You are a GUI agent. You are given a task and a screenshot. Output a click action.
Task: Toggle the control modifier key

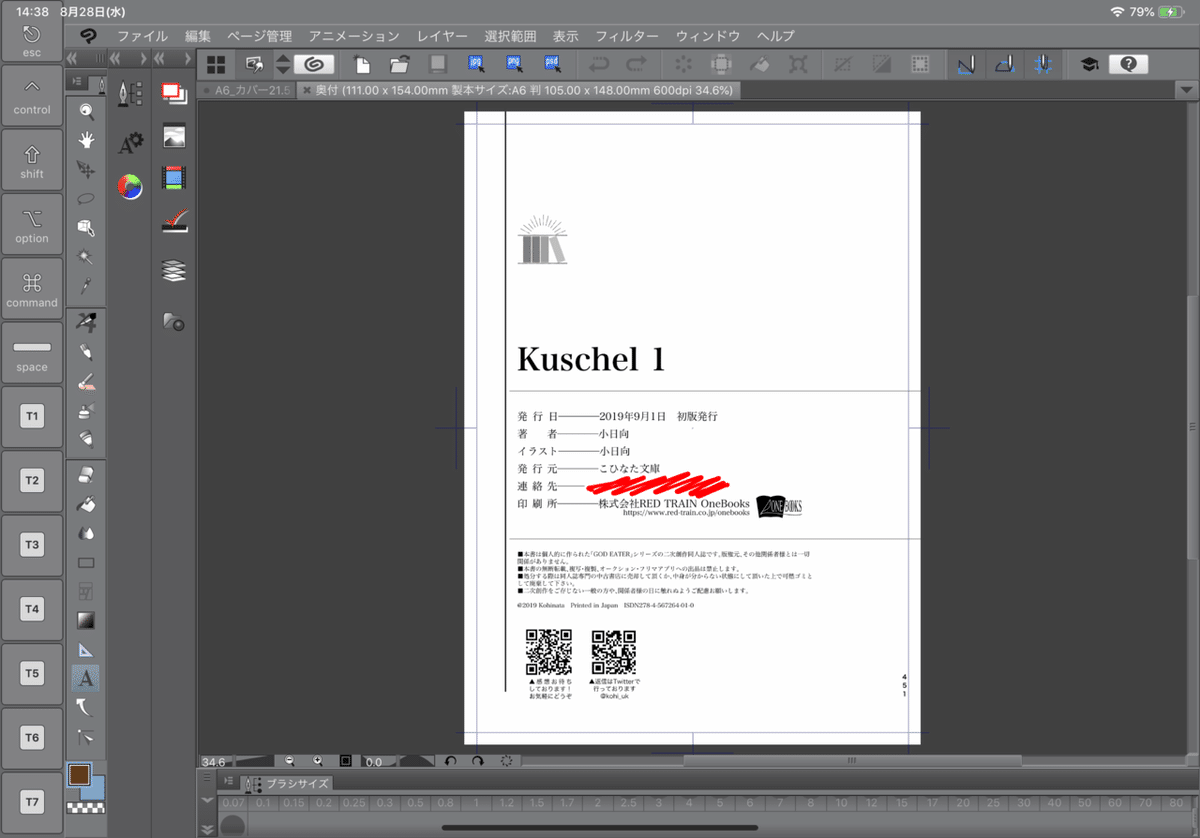tap(32, 97)
